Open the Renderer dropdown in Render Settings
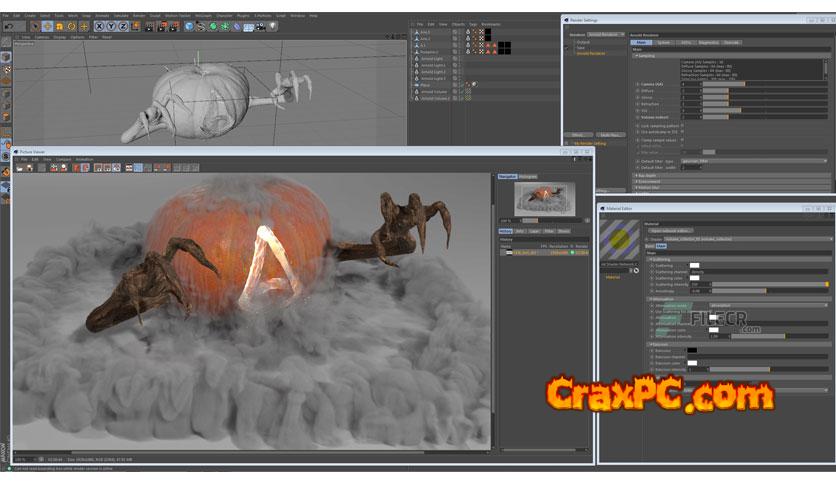This screenshot has height=484, width=836. (606, 35)
